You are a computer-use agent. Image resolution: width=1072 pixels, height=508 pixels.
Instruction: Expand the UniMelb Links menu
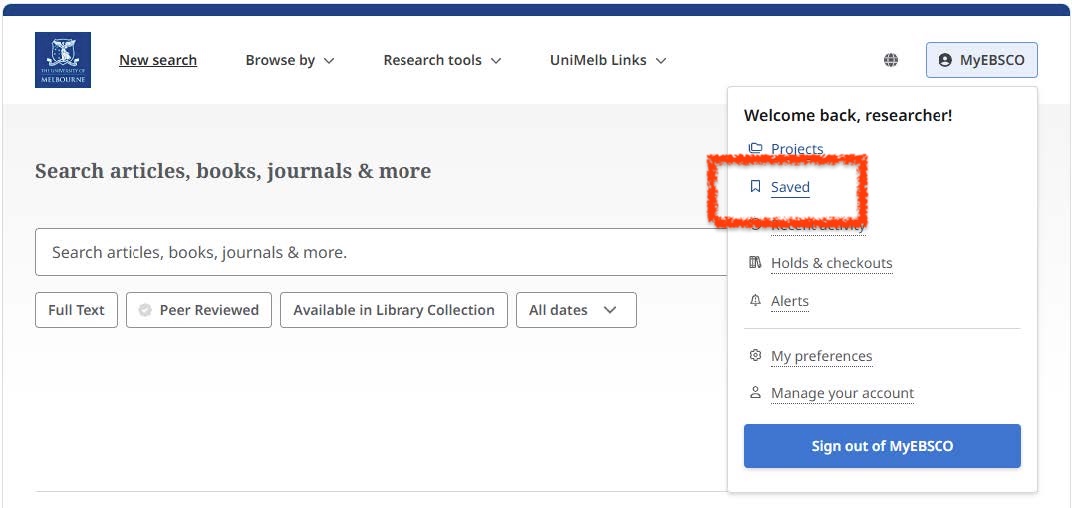pos(608,60)
